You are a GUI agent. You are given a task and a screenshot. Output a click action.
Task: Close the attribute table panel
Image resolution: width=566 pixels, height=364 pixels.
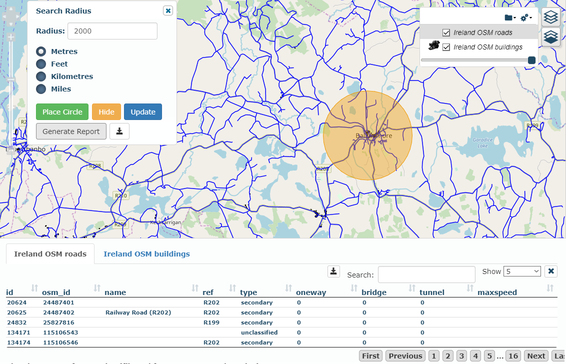click(x=551, y=271)
